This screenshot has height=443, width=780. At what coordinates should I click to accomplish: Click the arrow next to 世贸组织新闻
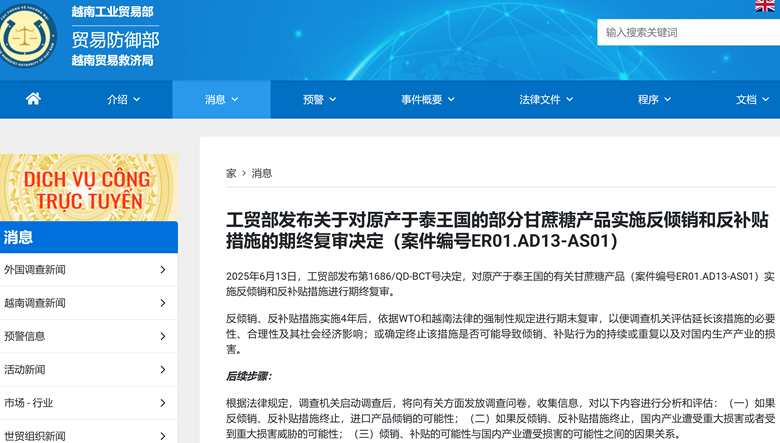point(163,436)
